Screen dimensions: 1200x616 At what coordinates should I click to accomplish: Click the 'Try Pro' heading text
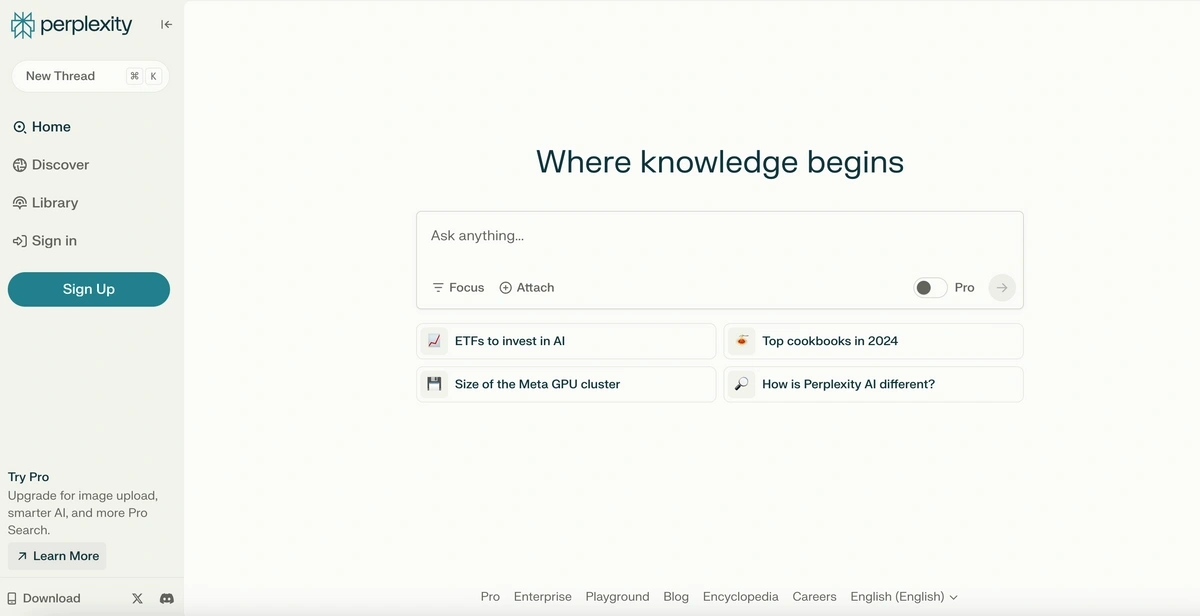pos(29,477)
